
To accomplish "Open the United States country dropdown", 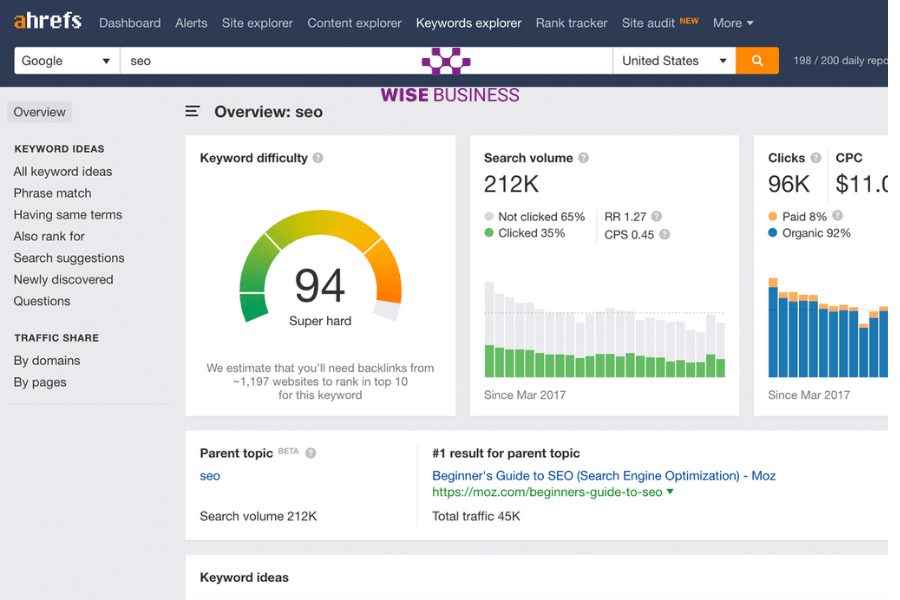I will pyautogui.click(x=674, y=60).
